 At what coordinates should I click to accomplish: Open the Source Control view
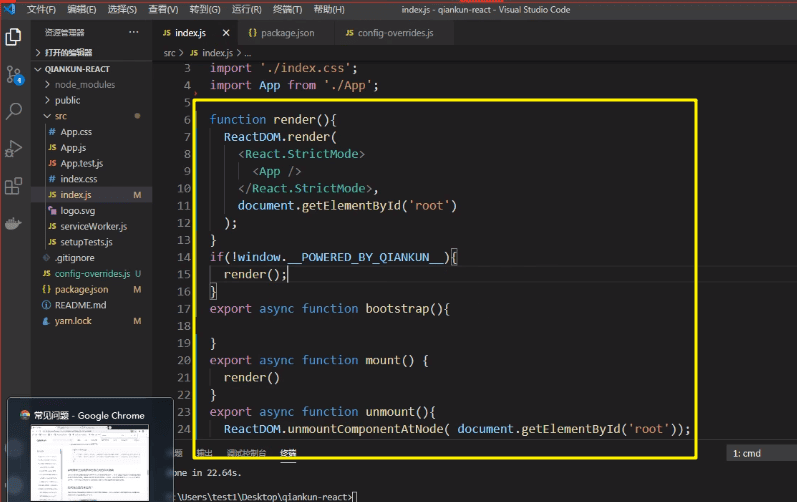tap(14, 74)
